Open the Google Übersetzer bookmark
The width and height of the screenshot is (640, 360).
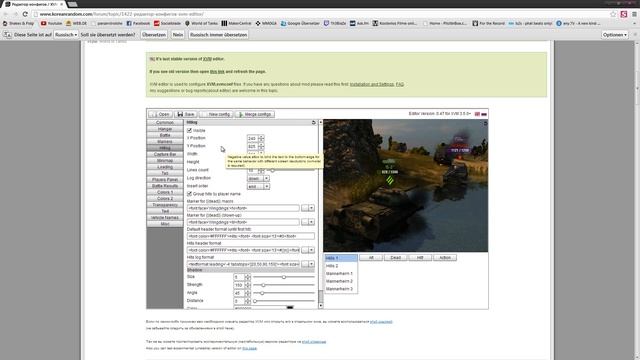click(300, 24)
